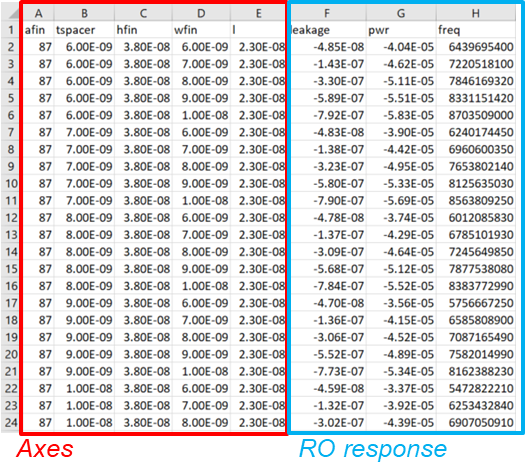Click pwr value -5.83E-05
The height and width of the screenshot is (465, 525).
401,115
